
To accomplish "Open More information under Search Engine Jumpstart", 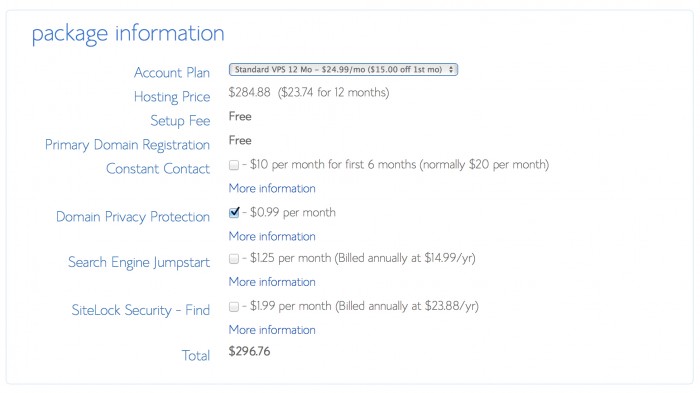I will [x=272, y=282].
